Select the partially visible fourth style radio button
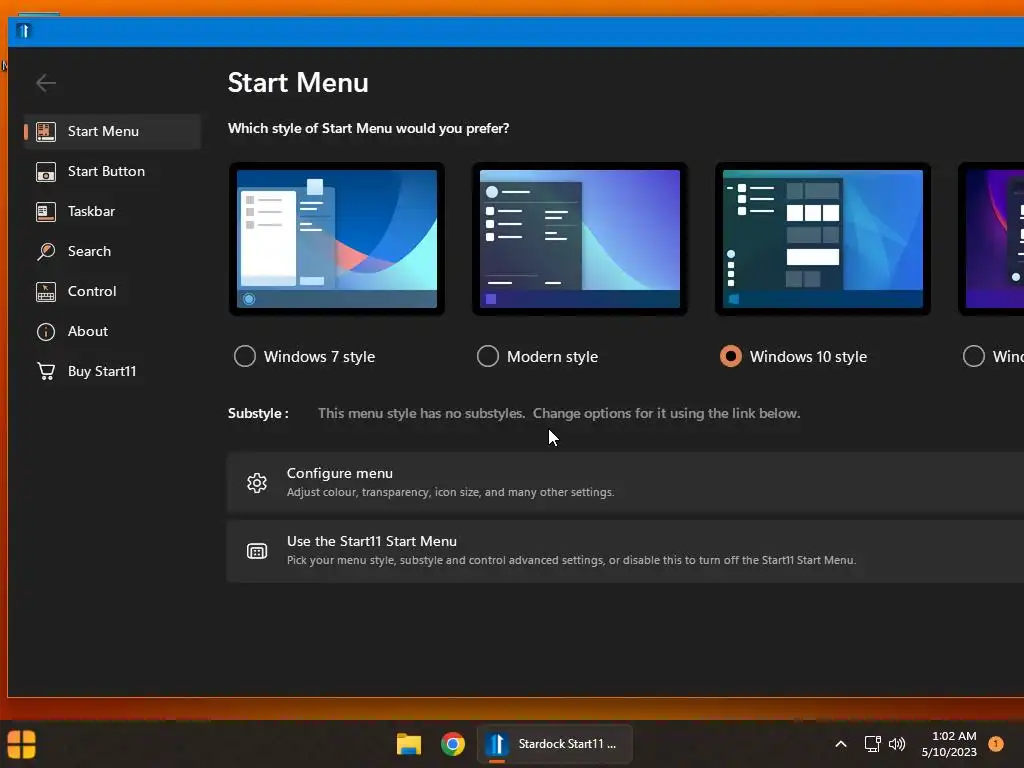 coord(974,357)
